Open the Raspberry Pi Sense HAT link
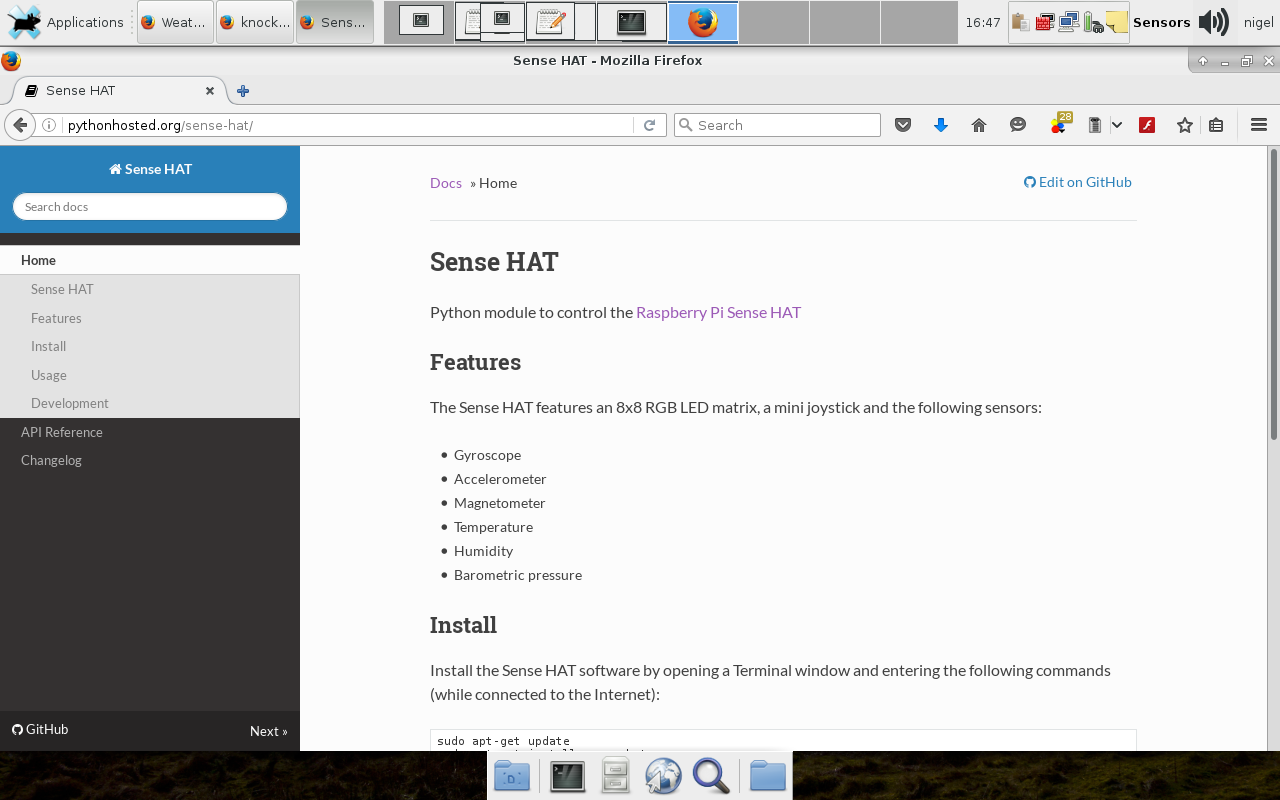Image resolution: width=1280 pixels, height=800 pixels. [718, 312]
